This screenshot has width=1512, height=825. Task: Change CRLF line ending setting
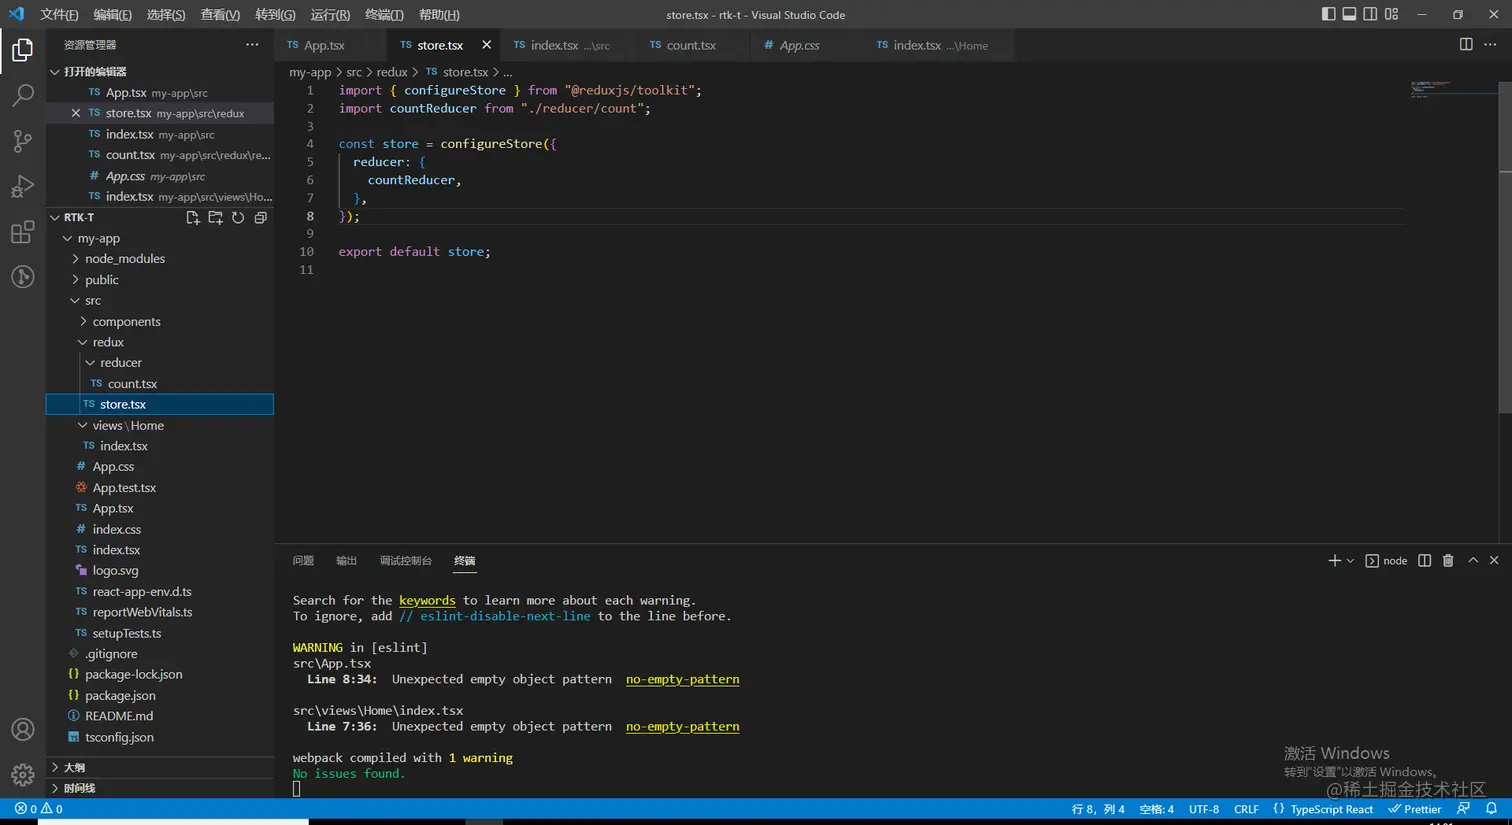(1246, 809)
